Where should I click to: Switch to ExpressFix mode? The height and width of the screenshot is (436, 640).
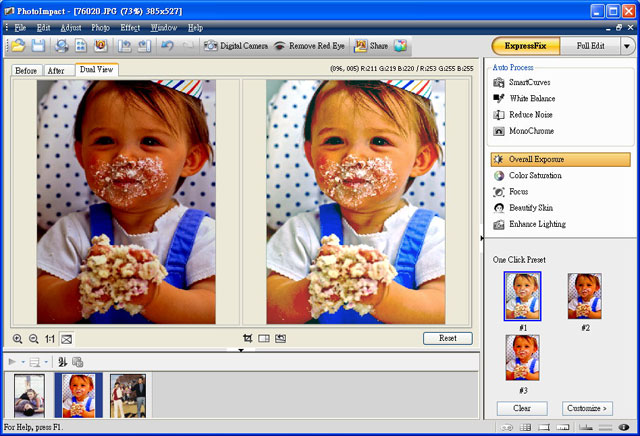tap(524, 46)
